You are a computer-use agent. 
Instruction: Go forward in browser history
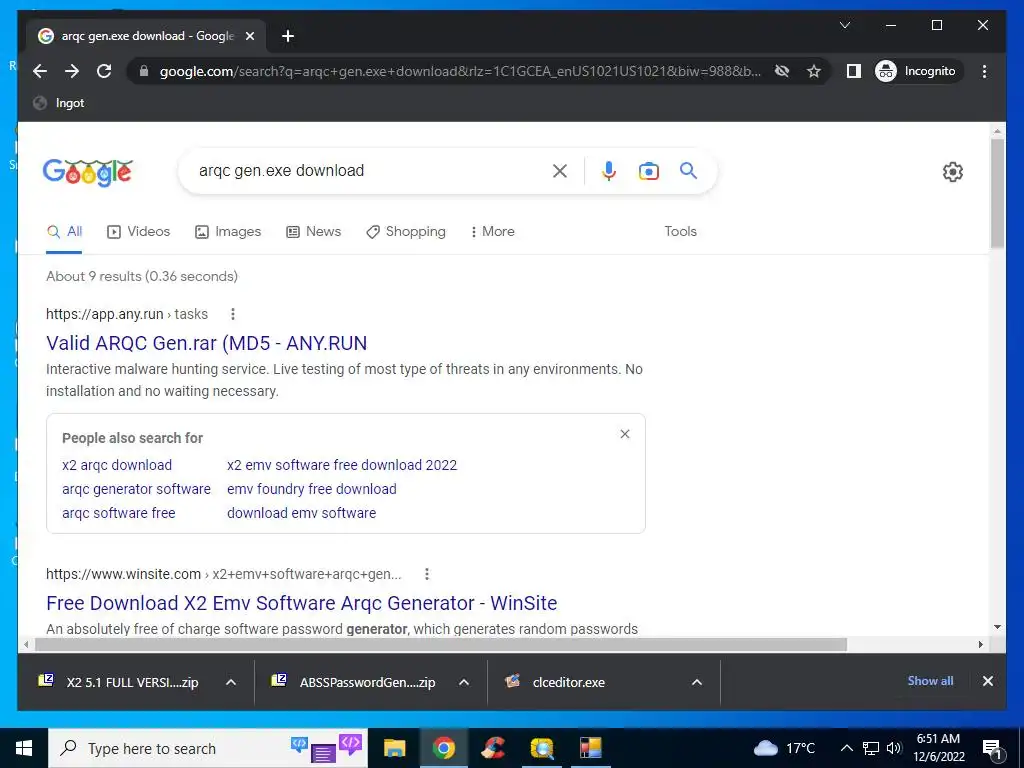tap(72, 71)
